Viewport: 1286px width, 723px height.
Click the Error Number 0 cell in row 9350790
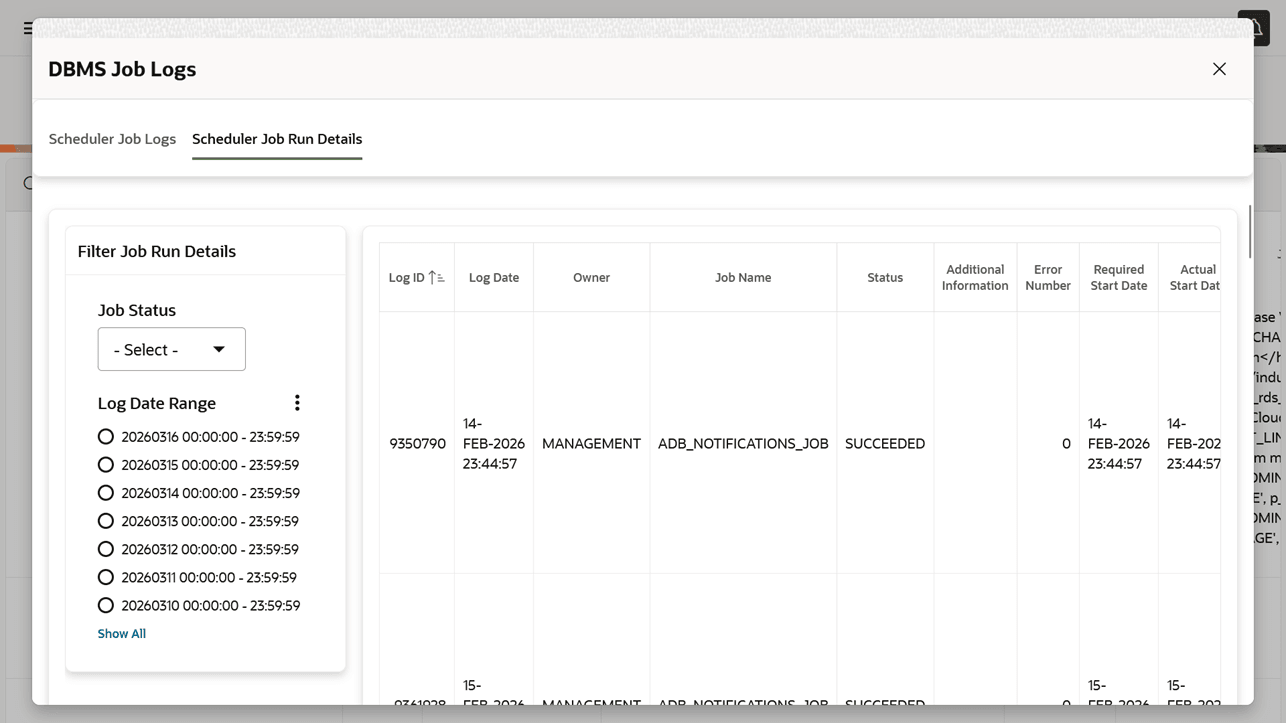1048,443
